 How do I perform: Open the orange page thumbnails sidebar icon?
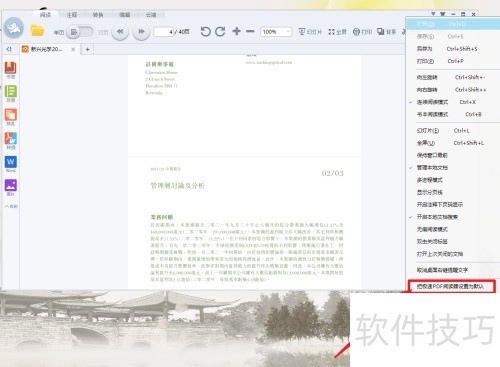coord(11,117)
